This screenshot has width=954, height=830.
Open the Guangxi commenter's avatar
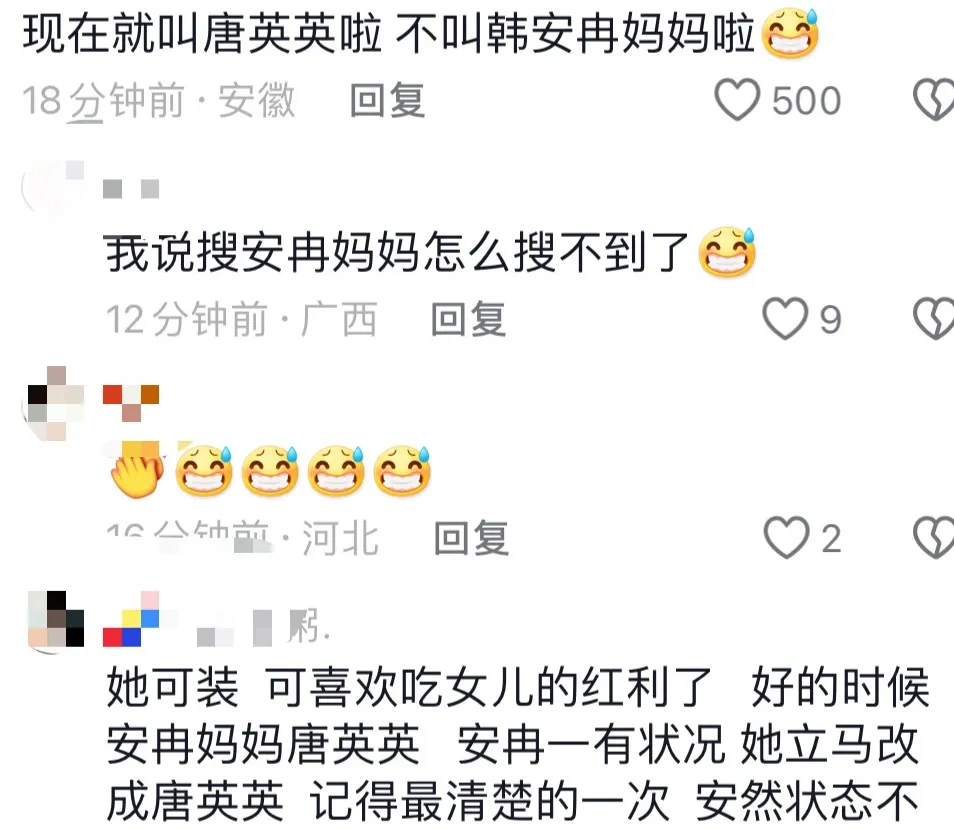point(54,187)
